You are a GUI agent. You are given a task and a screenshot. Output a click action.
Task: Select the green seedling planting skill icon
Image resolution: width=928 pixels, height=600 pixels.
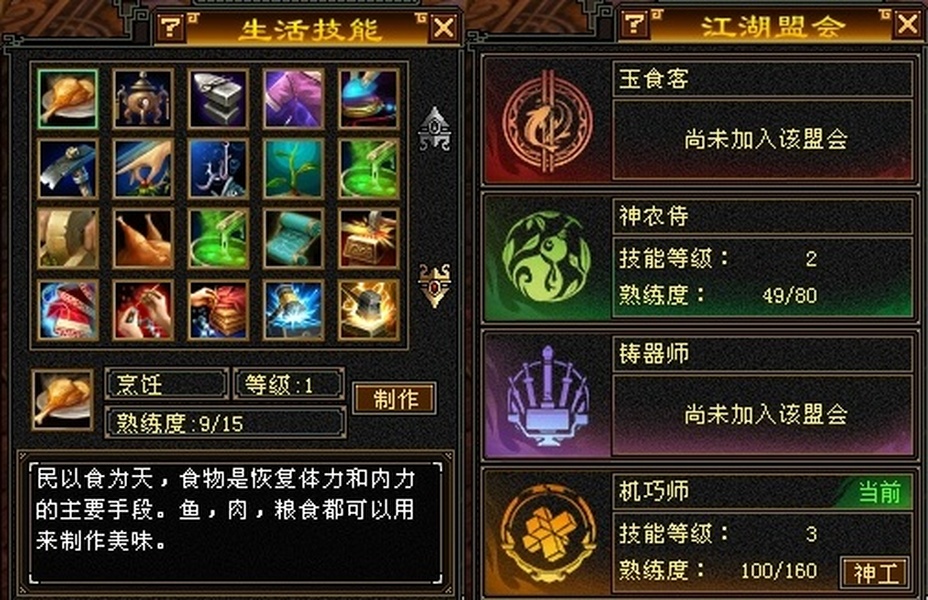294,169
